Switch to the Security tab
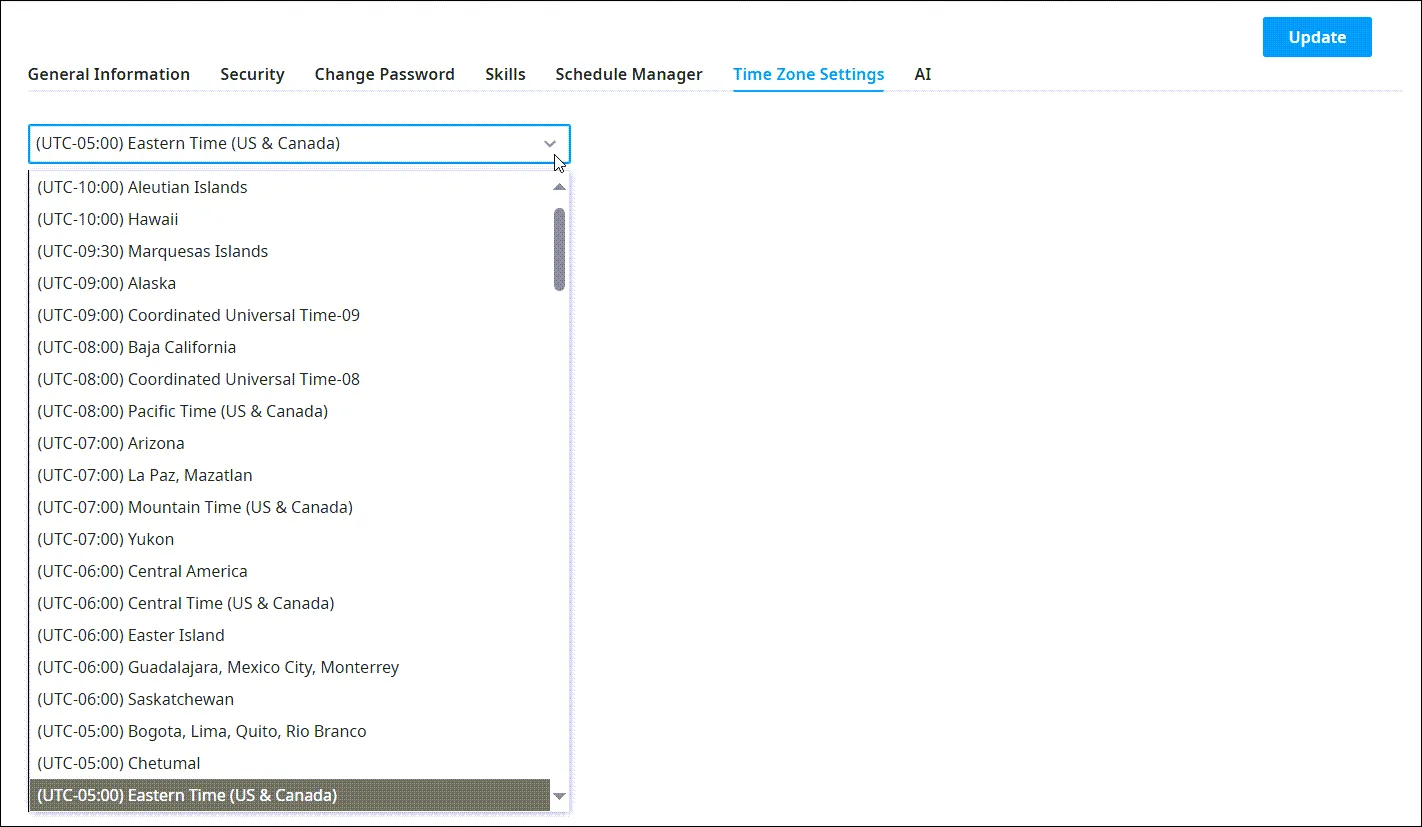The height and width of the screenshot is (827, 1422). (x=252, y=74)
